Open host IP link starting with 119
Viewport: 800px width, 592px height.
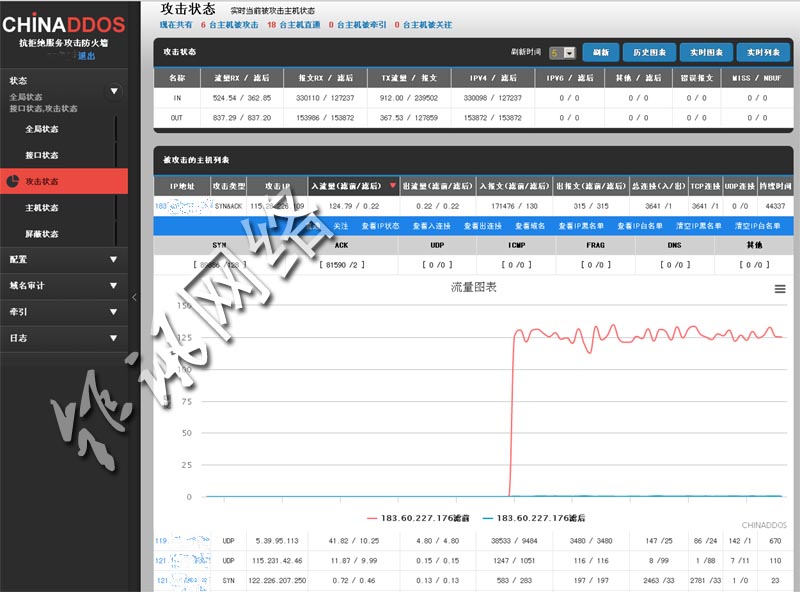(x=183, y=540)
